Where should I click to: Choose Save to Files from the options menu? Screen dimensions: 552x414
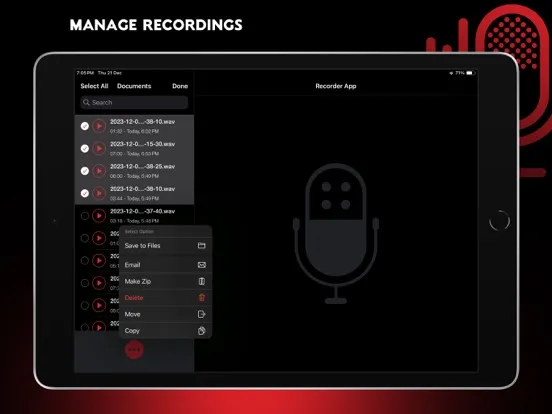tap(165, 246)
